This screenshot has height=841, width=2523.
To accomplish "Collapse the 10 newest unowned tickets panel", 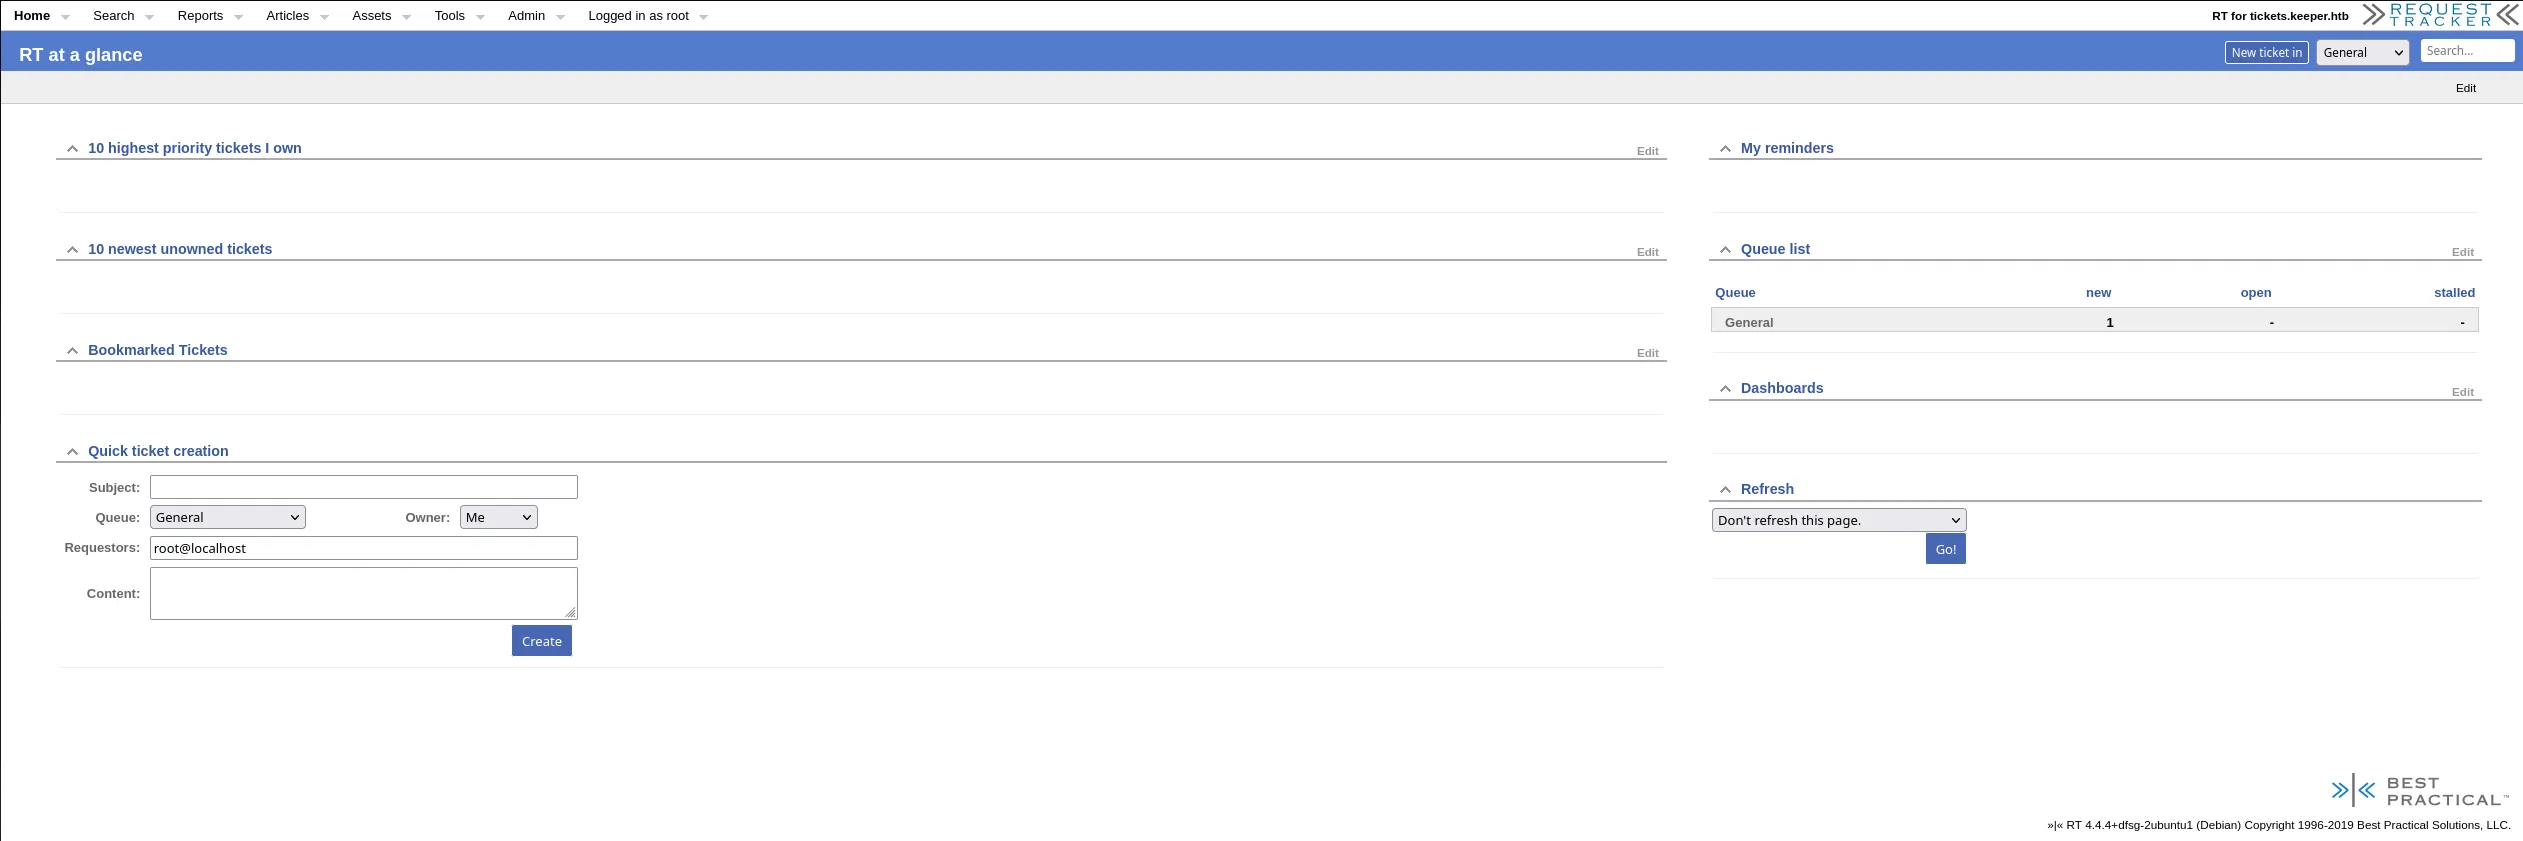I will [72, 250].
